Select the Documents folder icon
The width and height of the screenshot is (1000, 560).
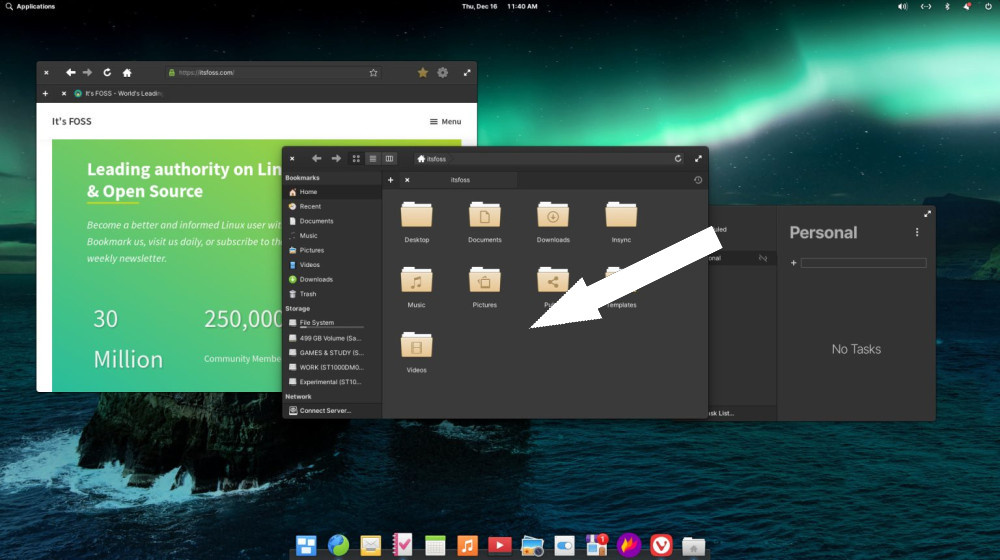485,215
